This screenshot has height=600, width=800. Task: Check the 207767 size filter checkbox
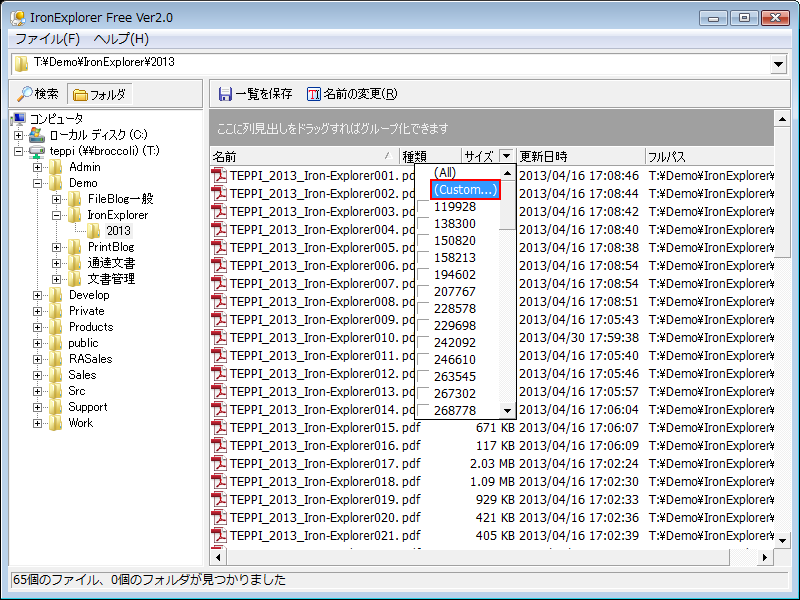pyautogui.click(x=423, y=291)
